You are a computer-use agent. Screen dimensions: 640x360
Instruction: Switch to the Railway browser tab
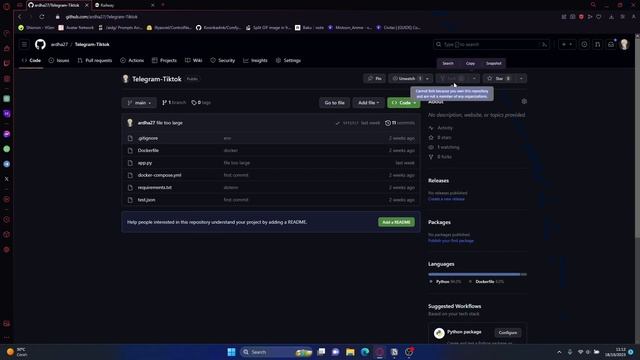click(x=124, y=5)
